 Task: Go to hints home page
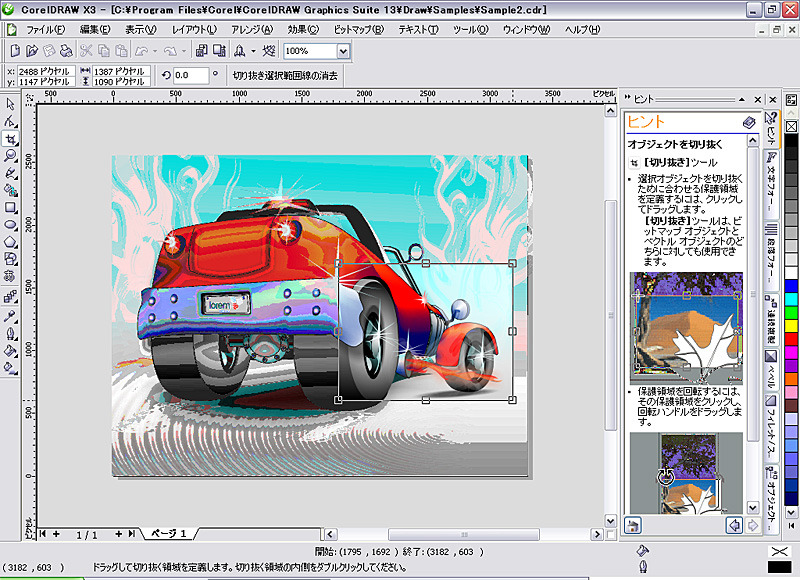pyautogui.click(x=633, y=525)
